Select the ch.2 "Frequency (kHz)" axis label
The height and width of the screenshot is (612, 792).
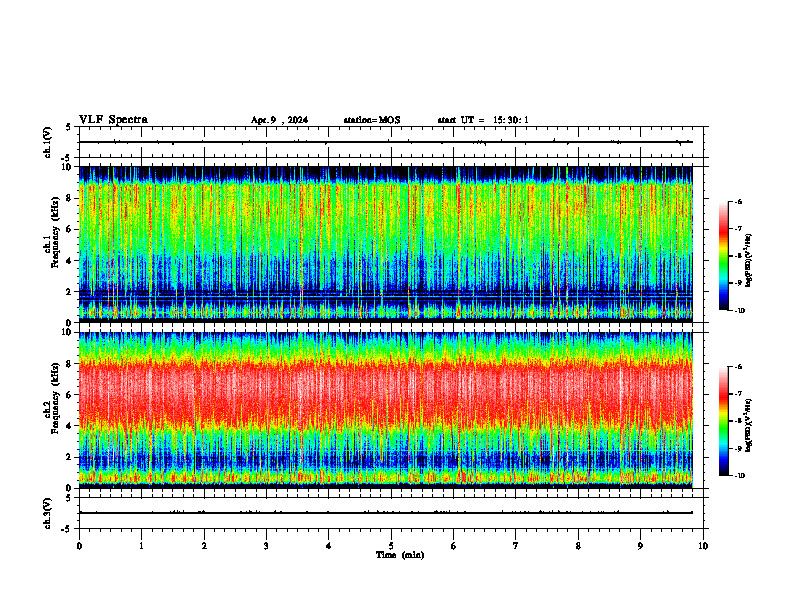pos(55,398)
